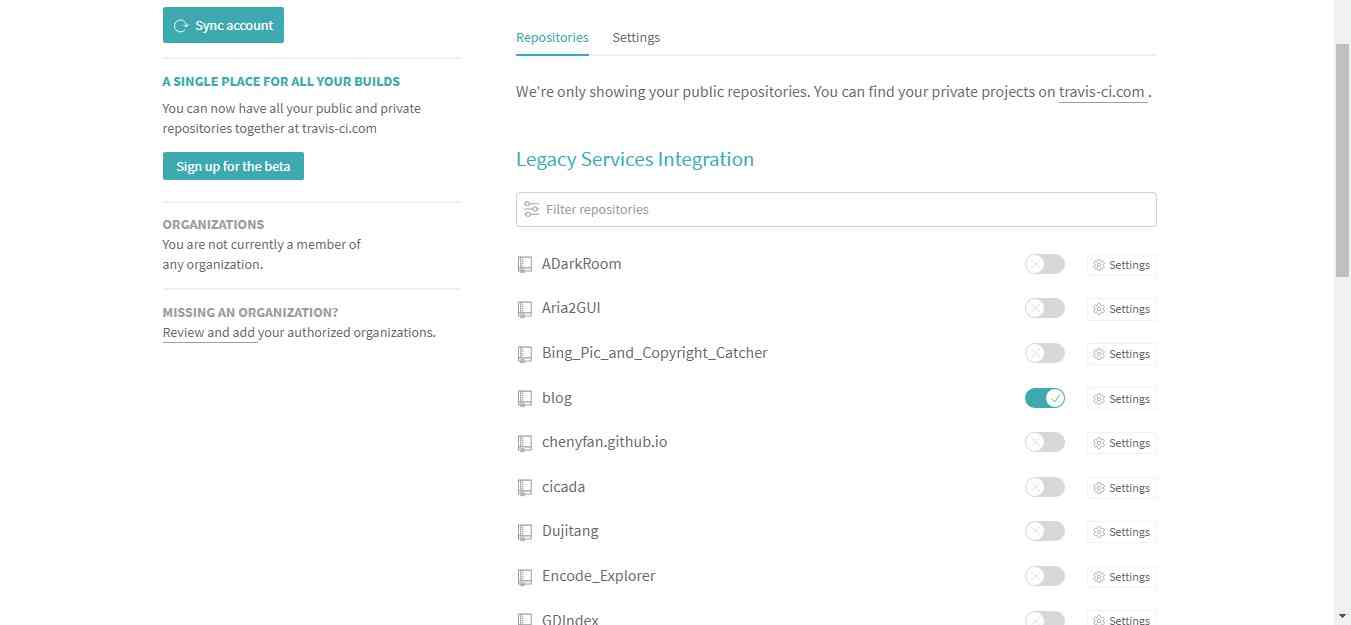This screenshot has height=625, width=1351.
Task: Switch to the Settings tab
Action: pyautogui.click(x=636, y=37)
